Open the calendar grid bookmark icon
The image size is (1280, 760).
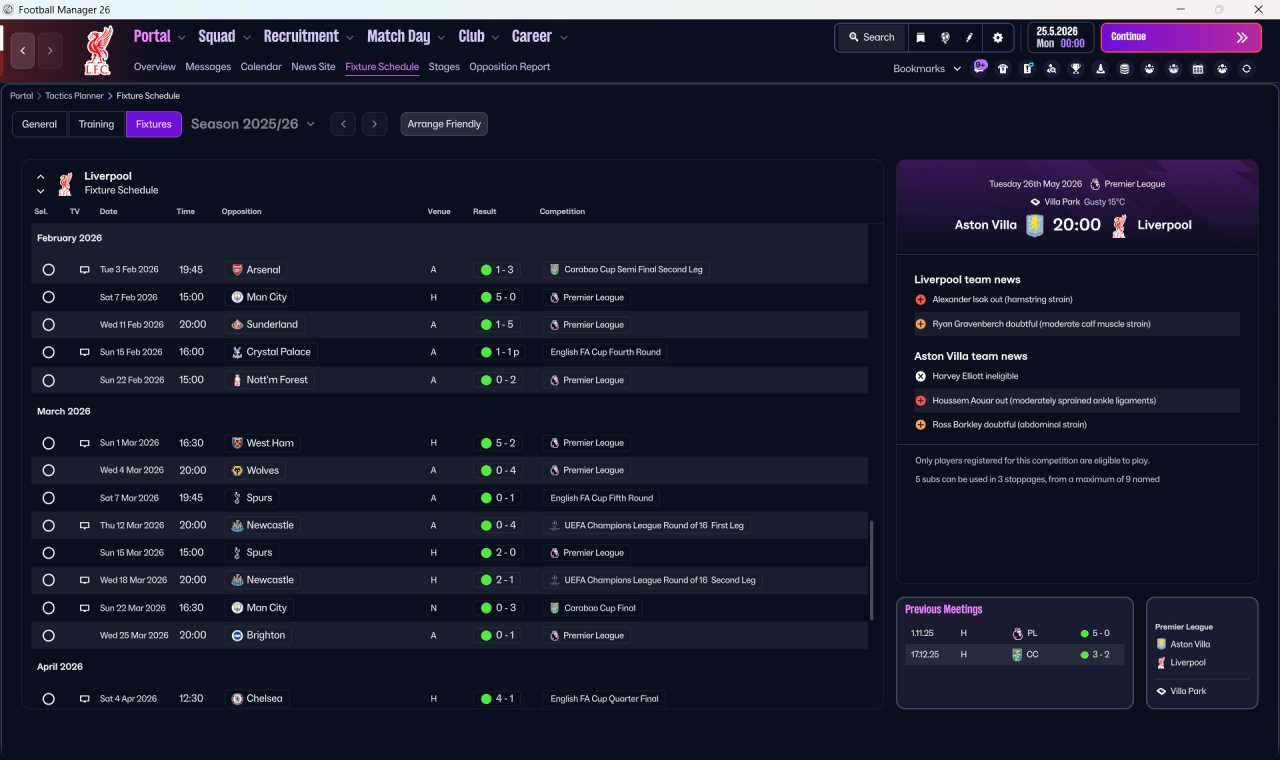pyautogui.click(x=1198, y=69)
